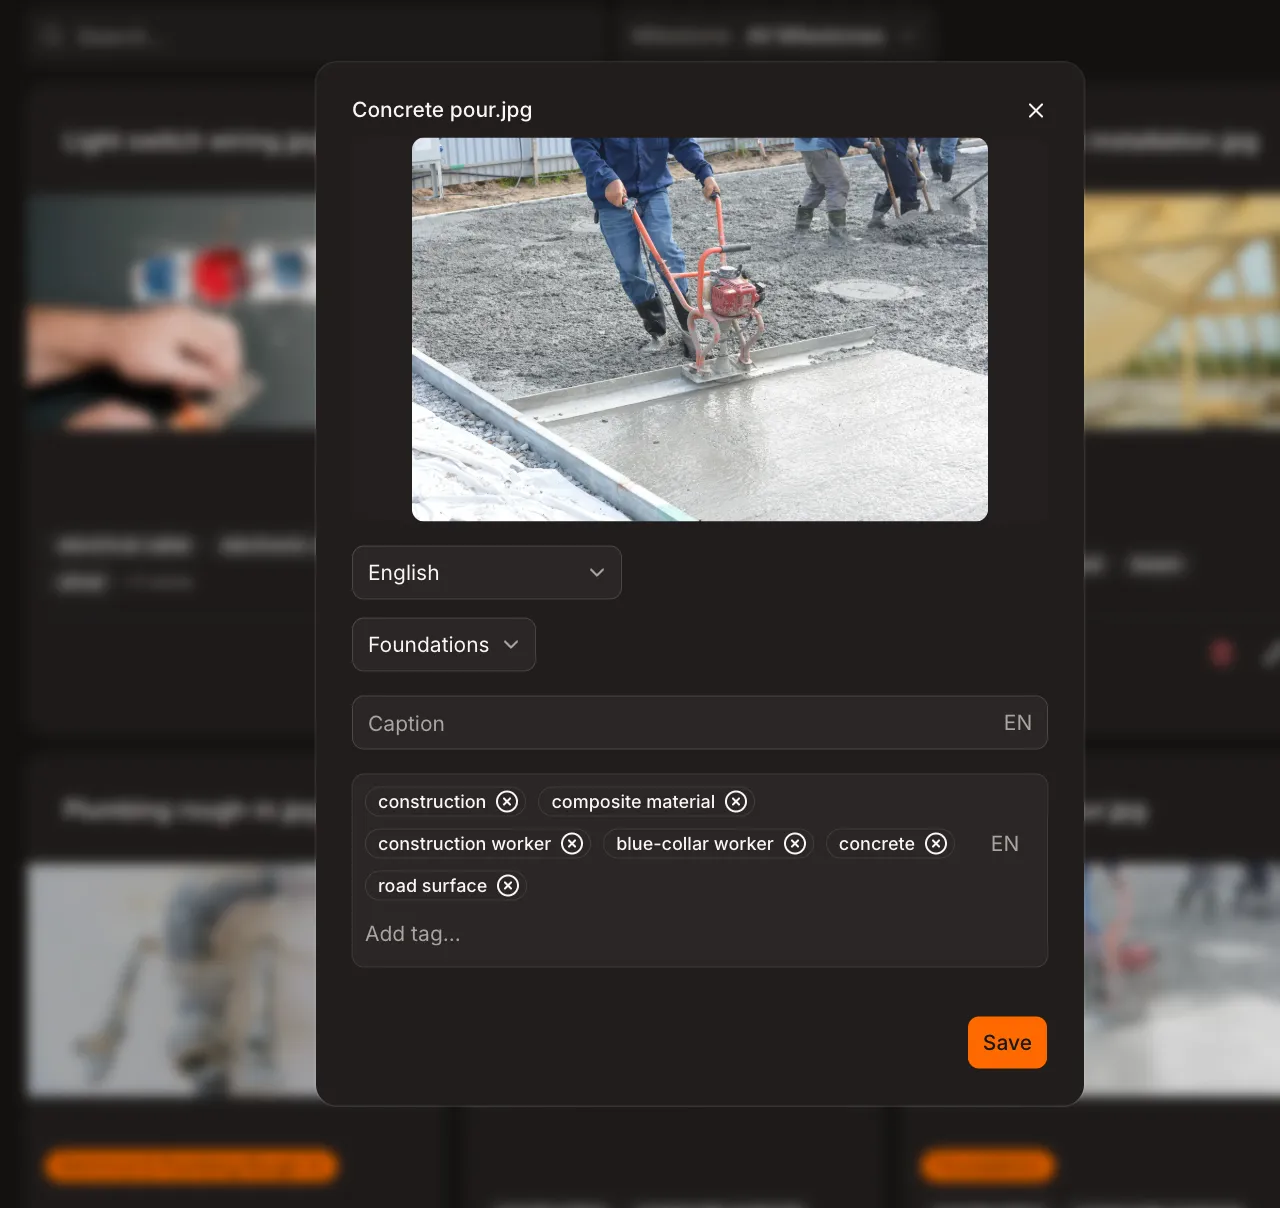Click the concrete pour preview image
The width and height of the screenshot is (1280, 1208).
pyautogui.click(x=700, y=329)
